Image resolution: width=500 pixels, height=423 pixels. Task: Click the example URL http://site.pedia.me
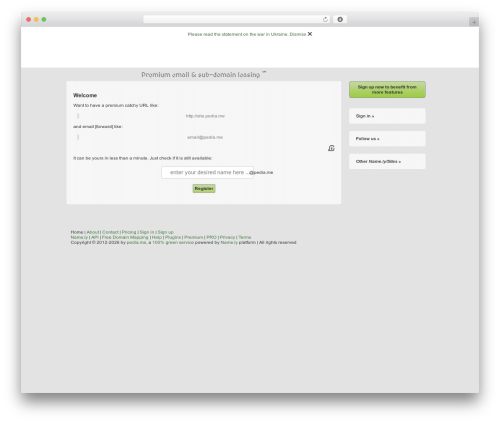[x=205, y=116]
